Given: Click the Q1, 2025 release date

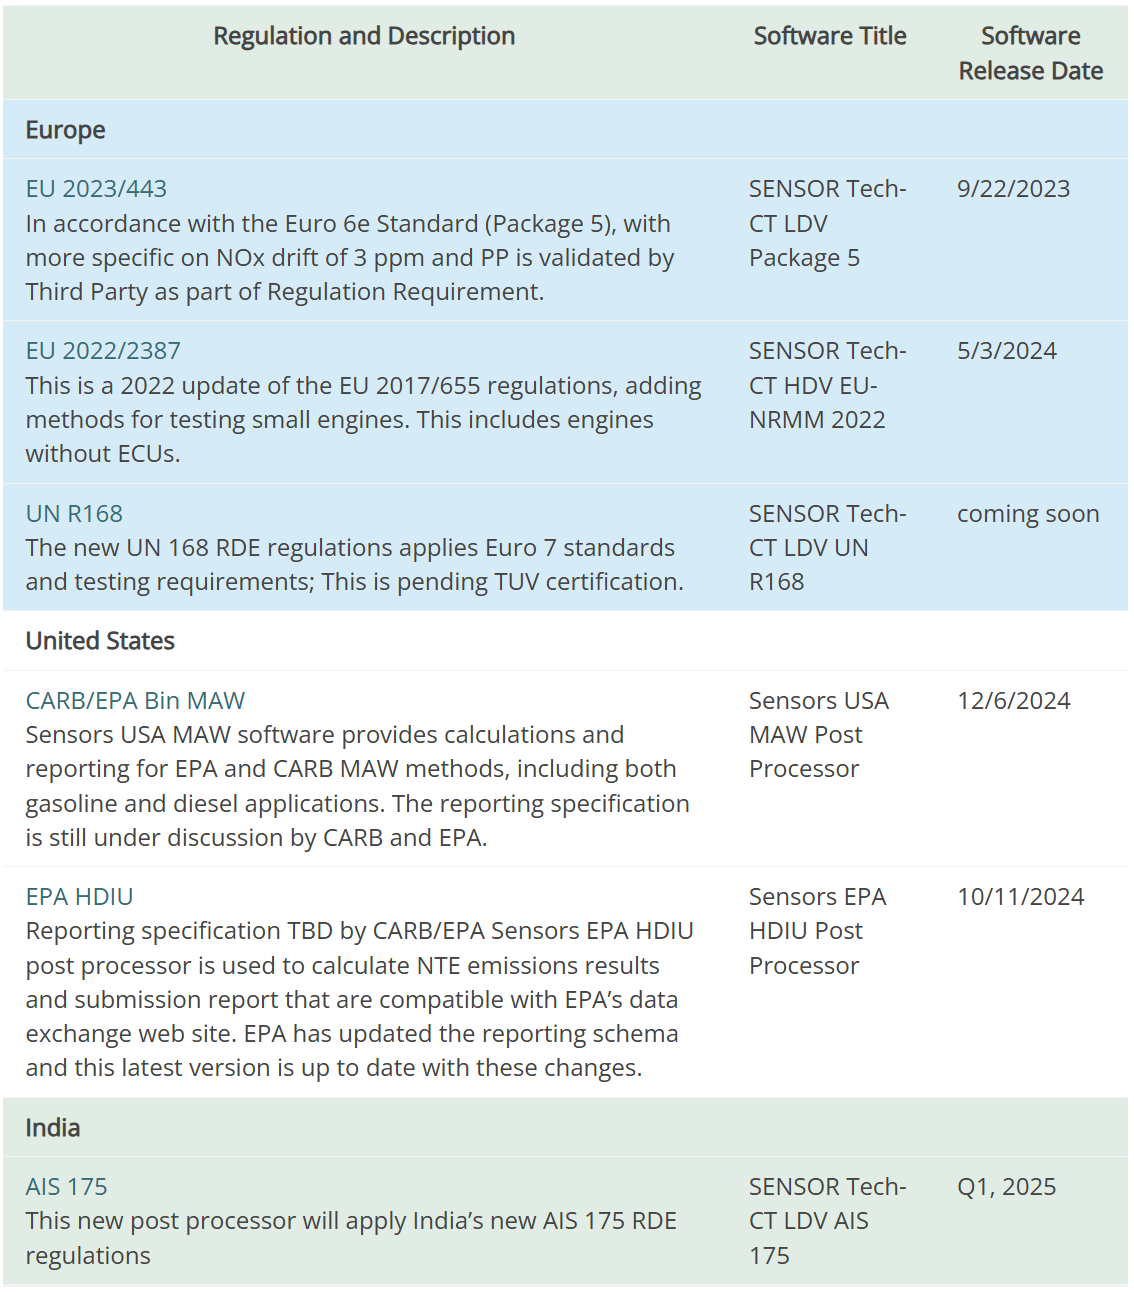Looking at the screenshot, I should (x=1006, y=1187).
